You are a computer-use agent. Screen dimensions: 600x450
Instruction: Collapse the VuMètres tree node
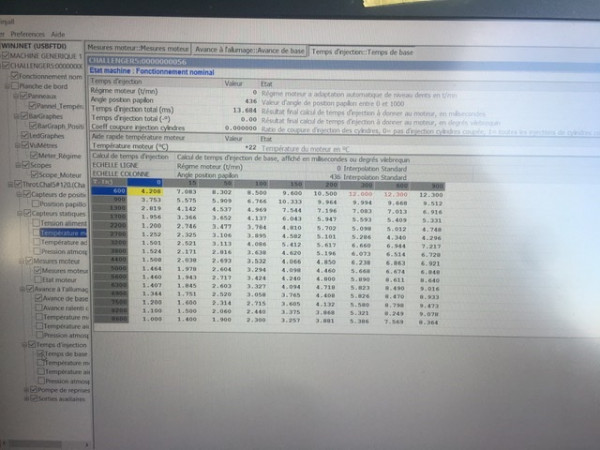[18, 145]
